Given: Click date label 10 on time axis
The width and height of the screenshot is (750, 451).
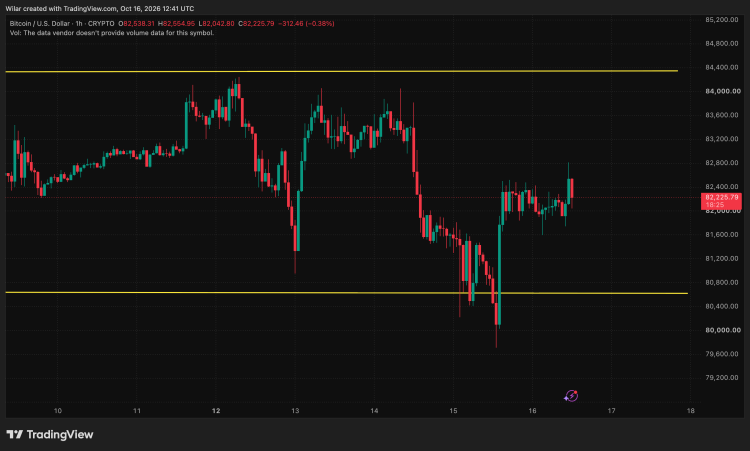Looking at the screenshot, I should pyautogui.click(x=58, y=411).
